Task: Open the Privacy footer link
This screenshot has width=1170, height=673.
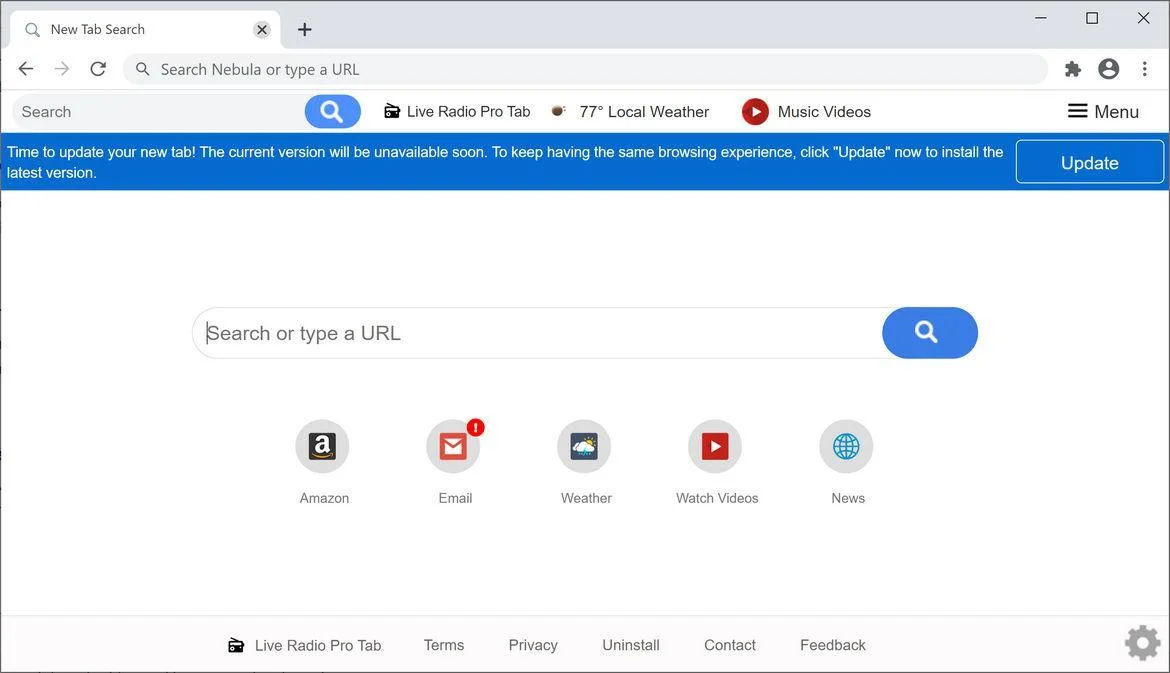Action: [533, 645]
